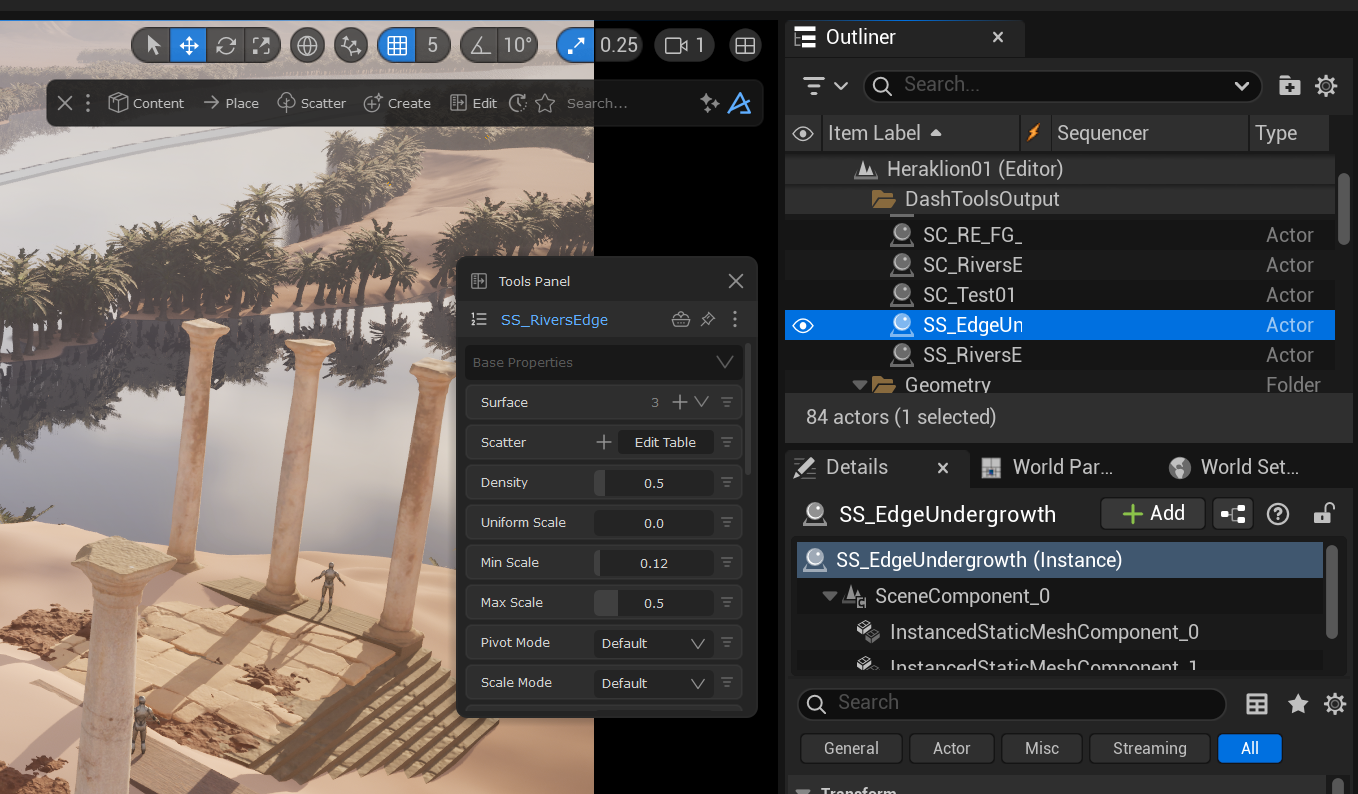Open the Pivot Mode dropdown

(654, 643)
